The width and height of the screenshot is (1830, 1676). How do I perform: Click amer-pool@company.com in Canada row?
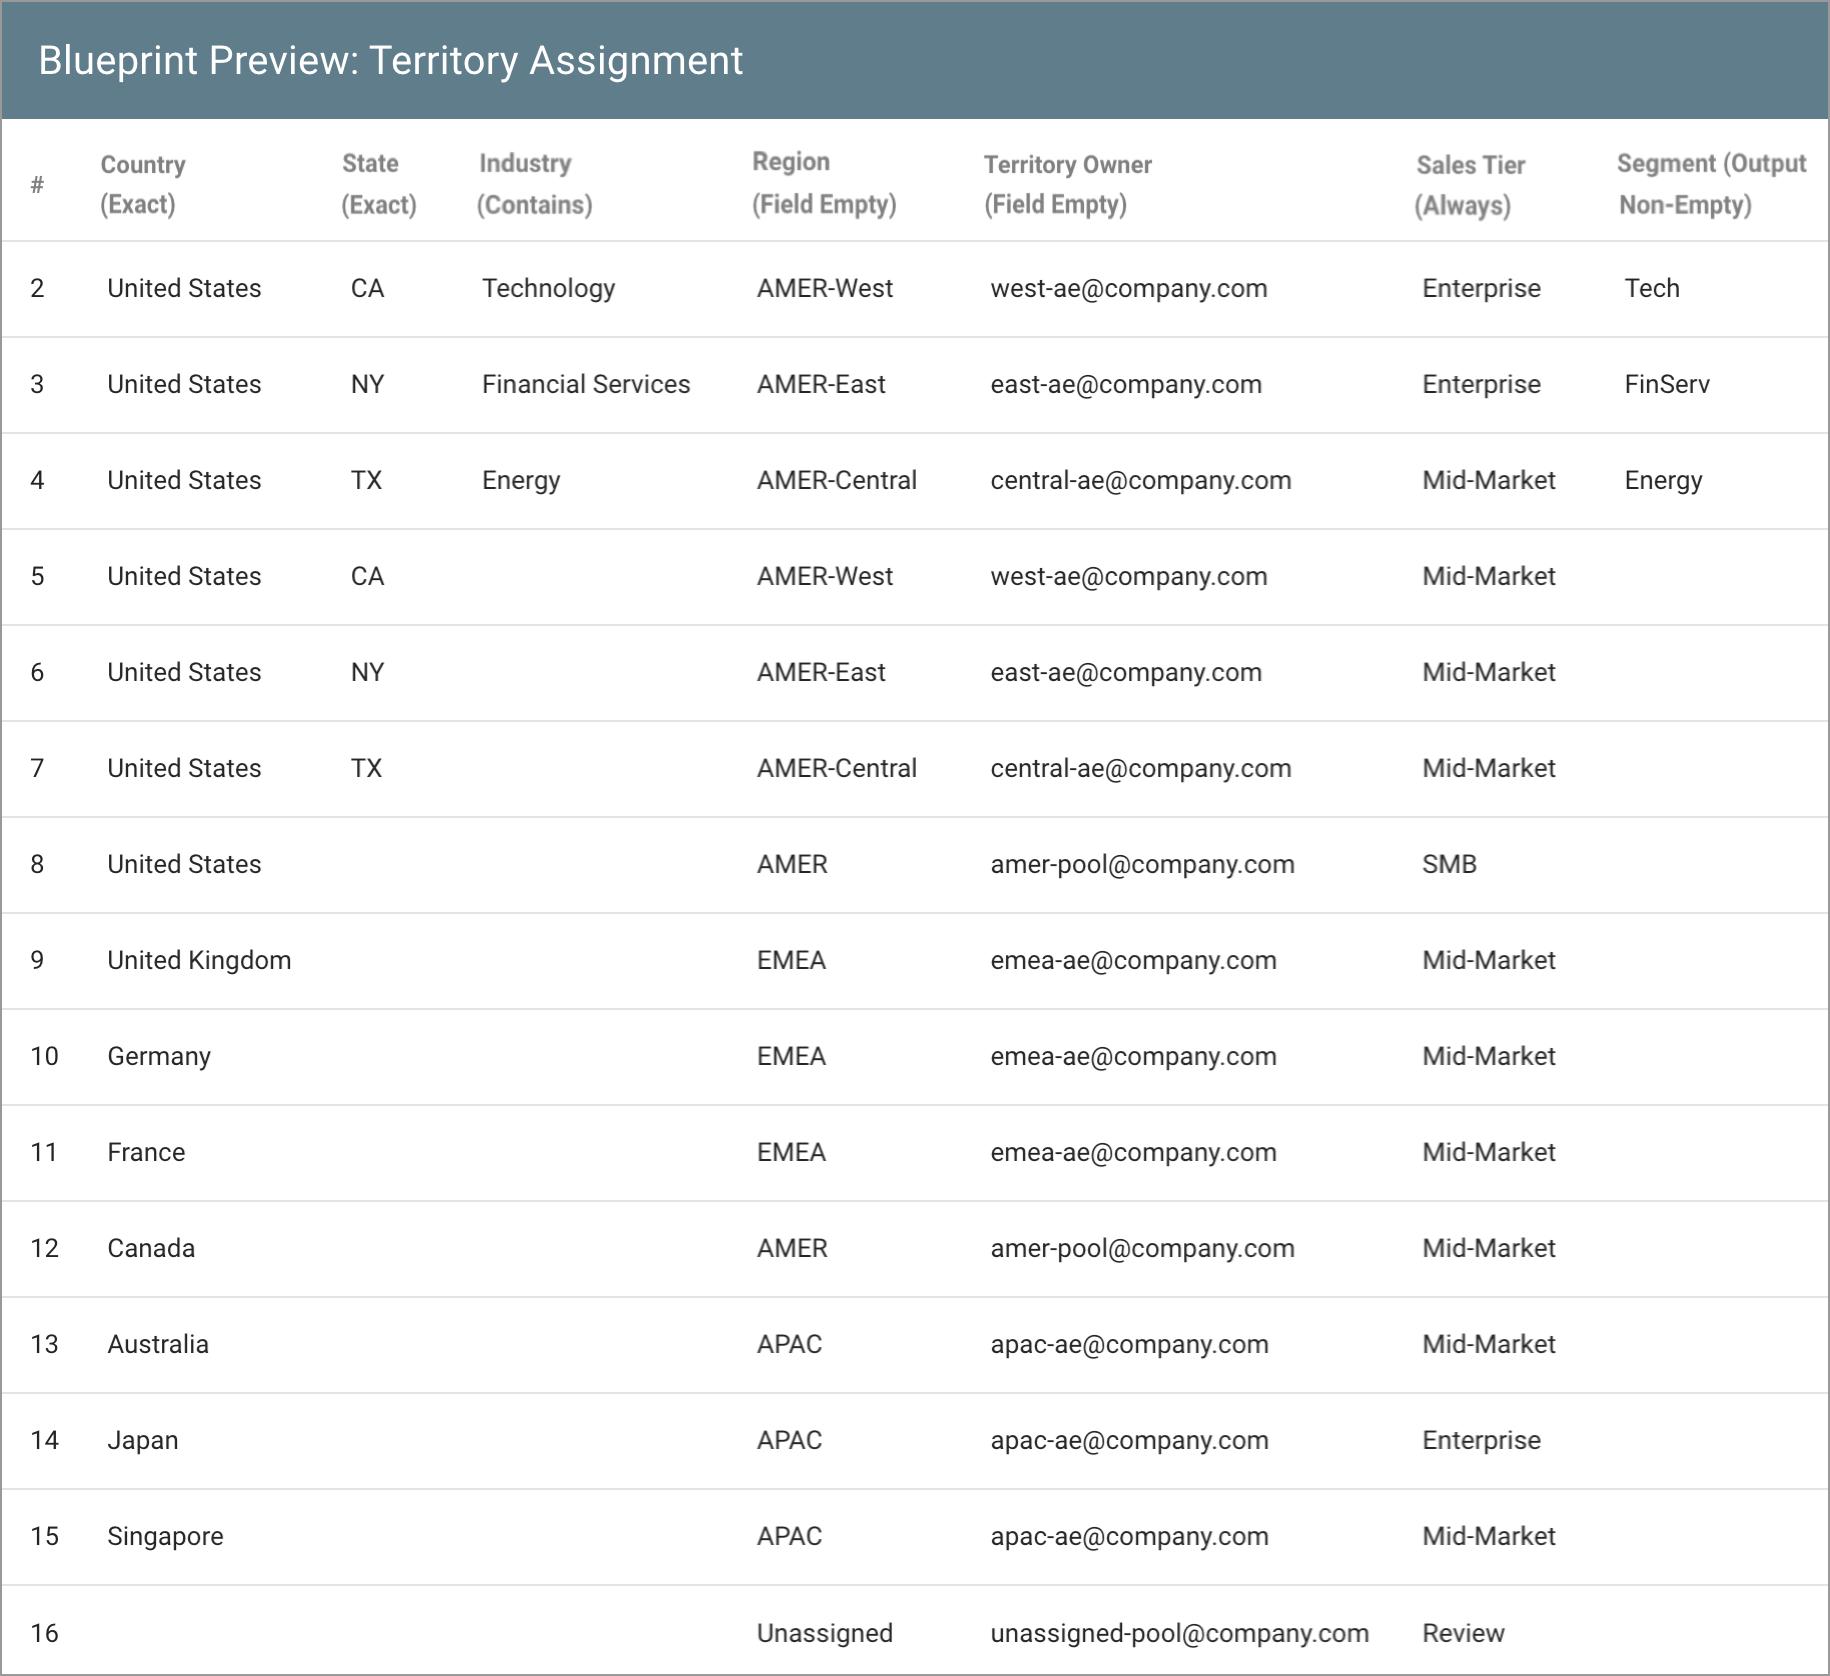coord(1142,1248)
